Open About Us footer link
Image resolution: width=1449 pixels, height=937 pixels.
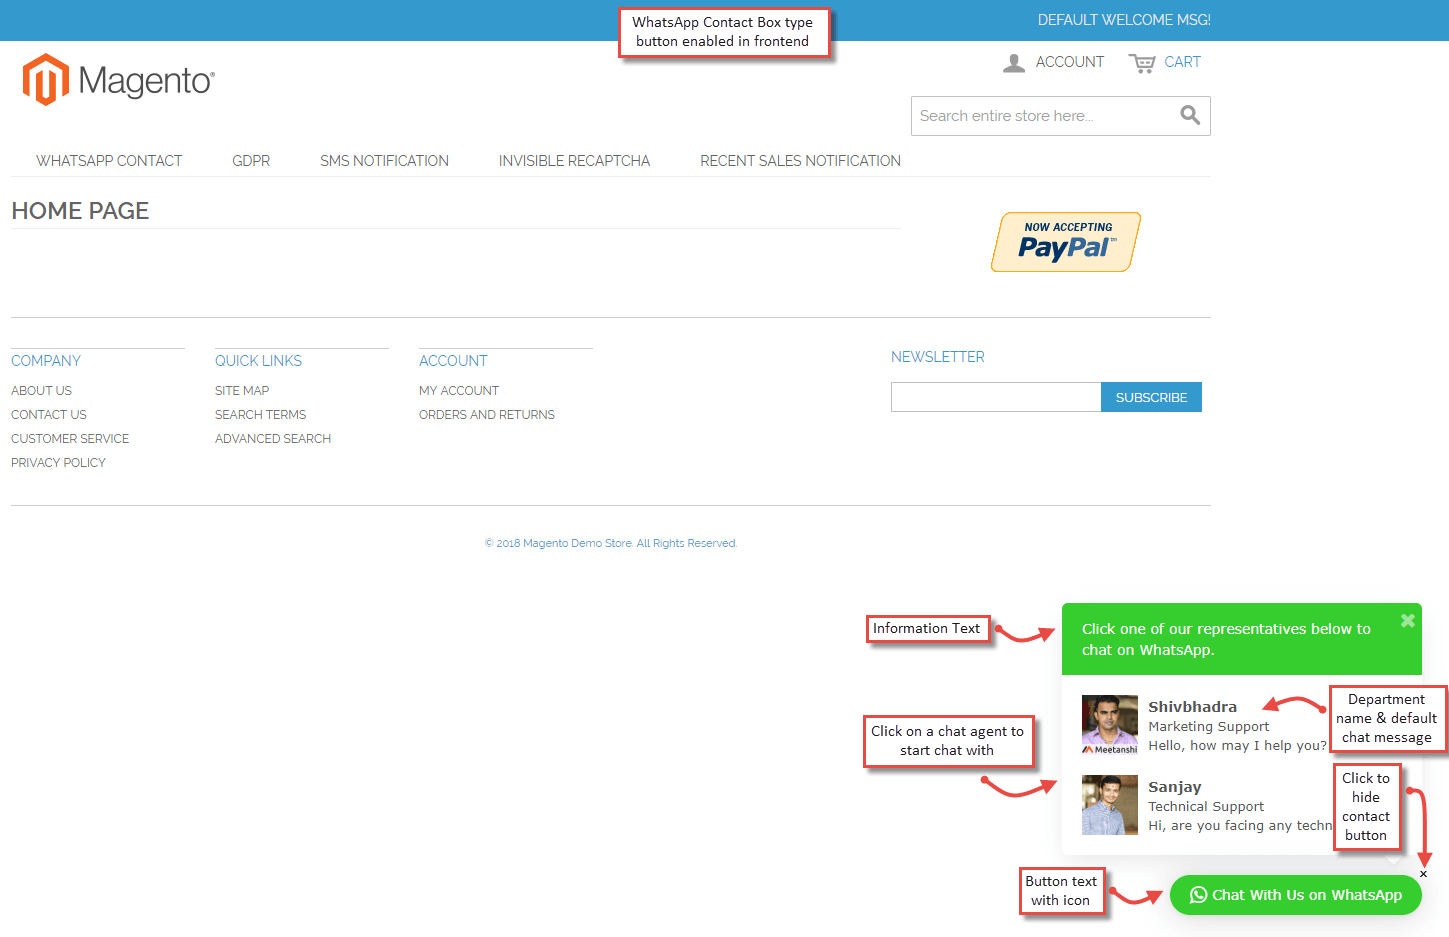(41, 391)
